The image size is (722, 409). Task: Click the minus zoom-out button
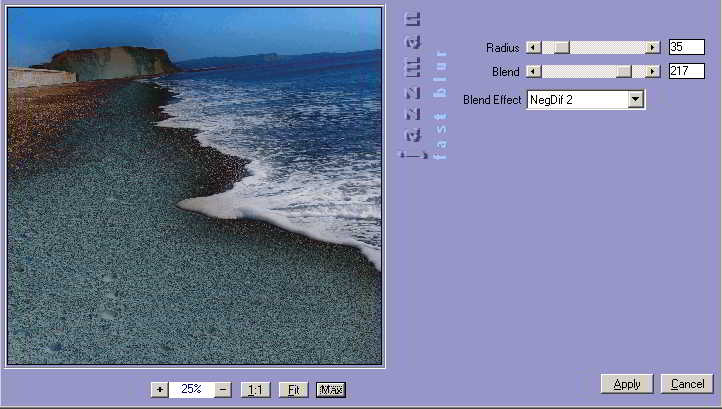click(x=223, y=390)
